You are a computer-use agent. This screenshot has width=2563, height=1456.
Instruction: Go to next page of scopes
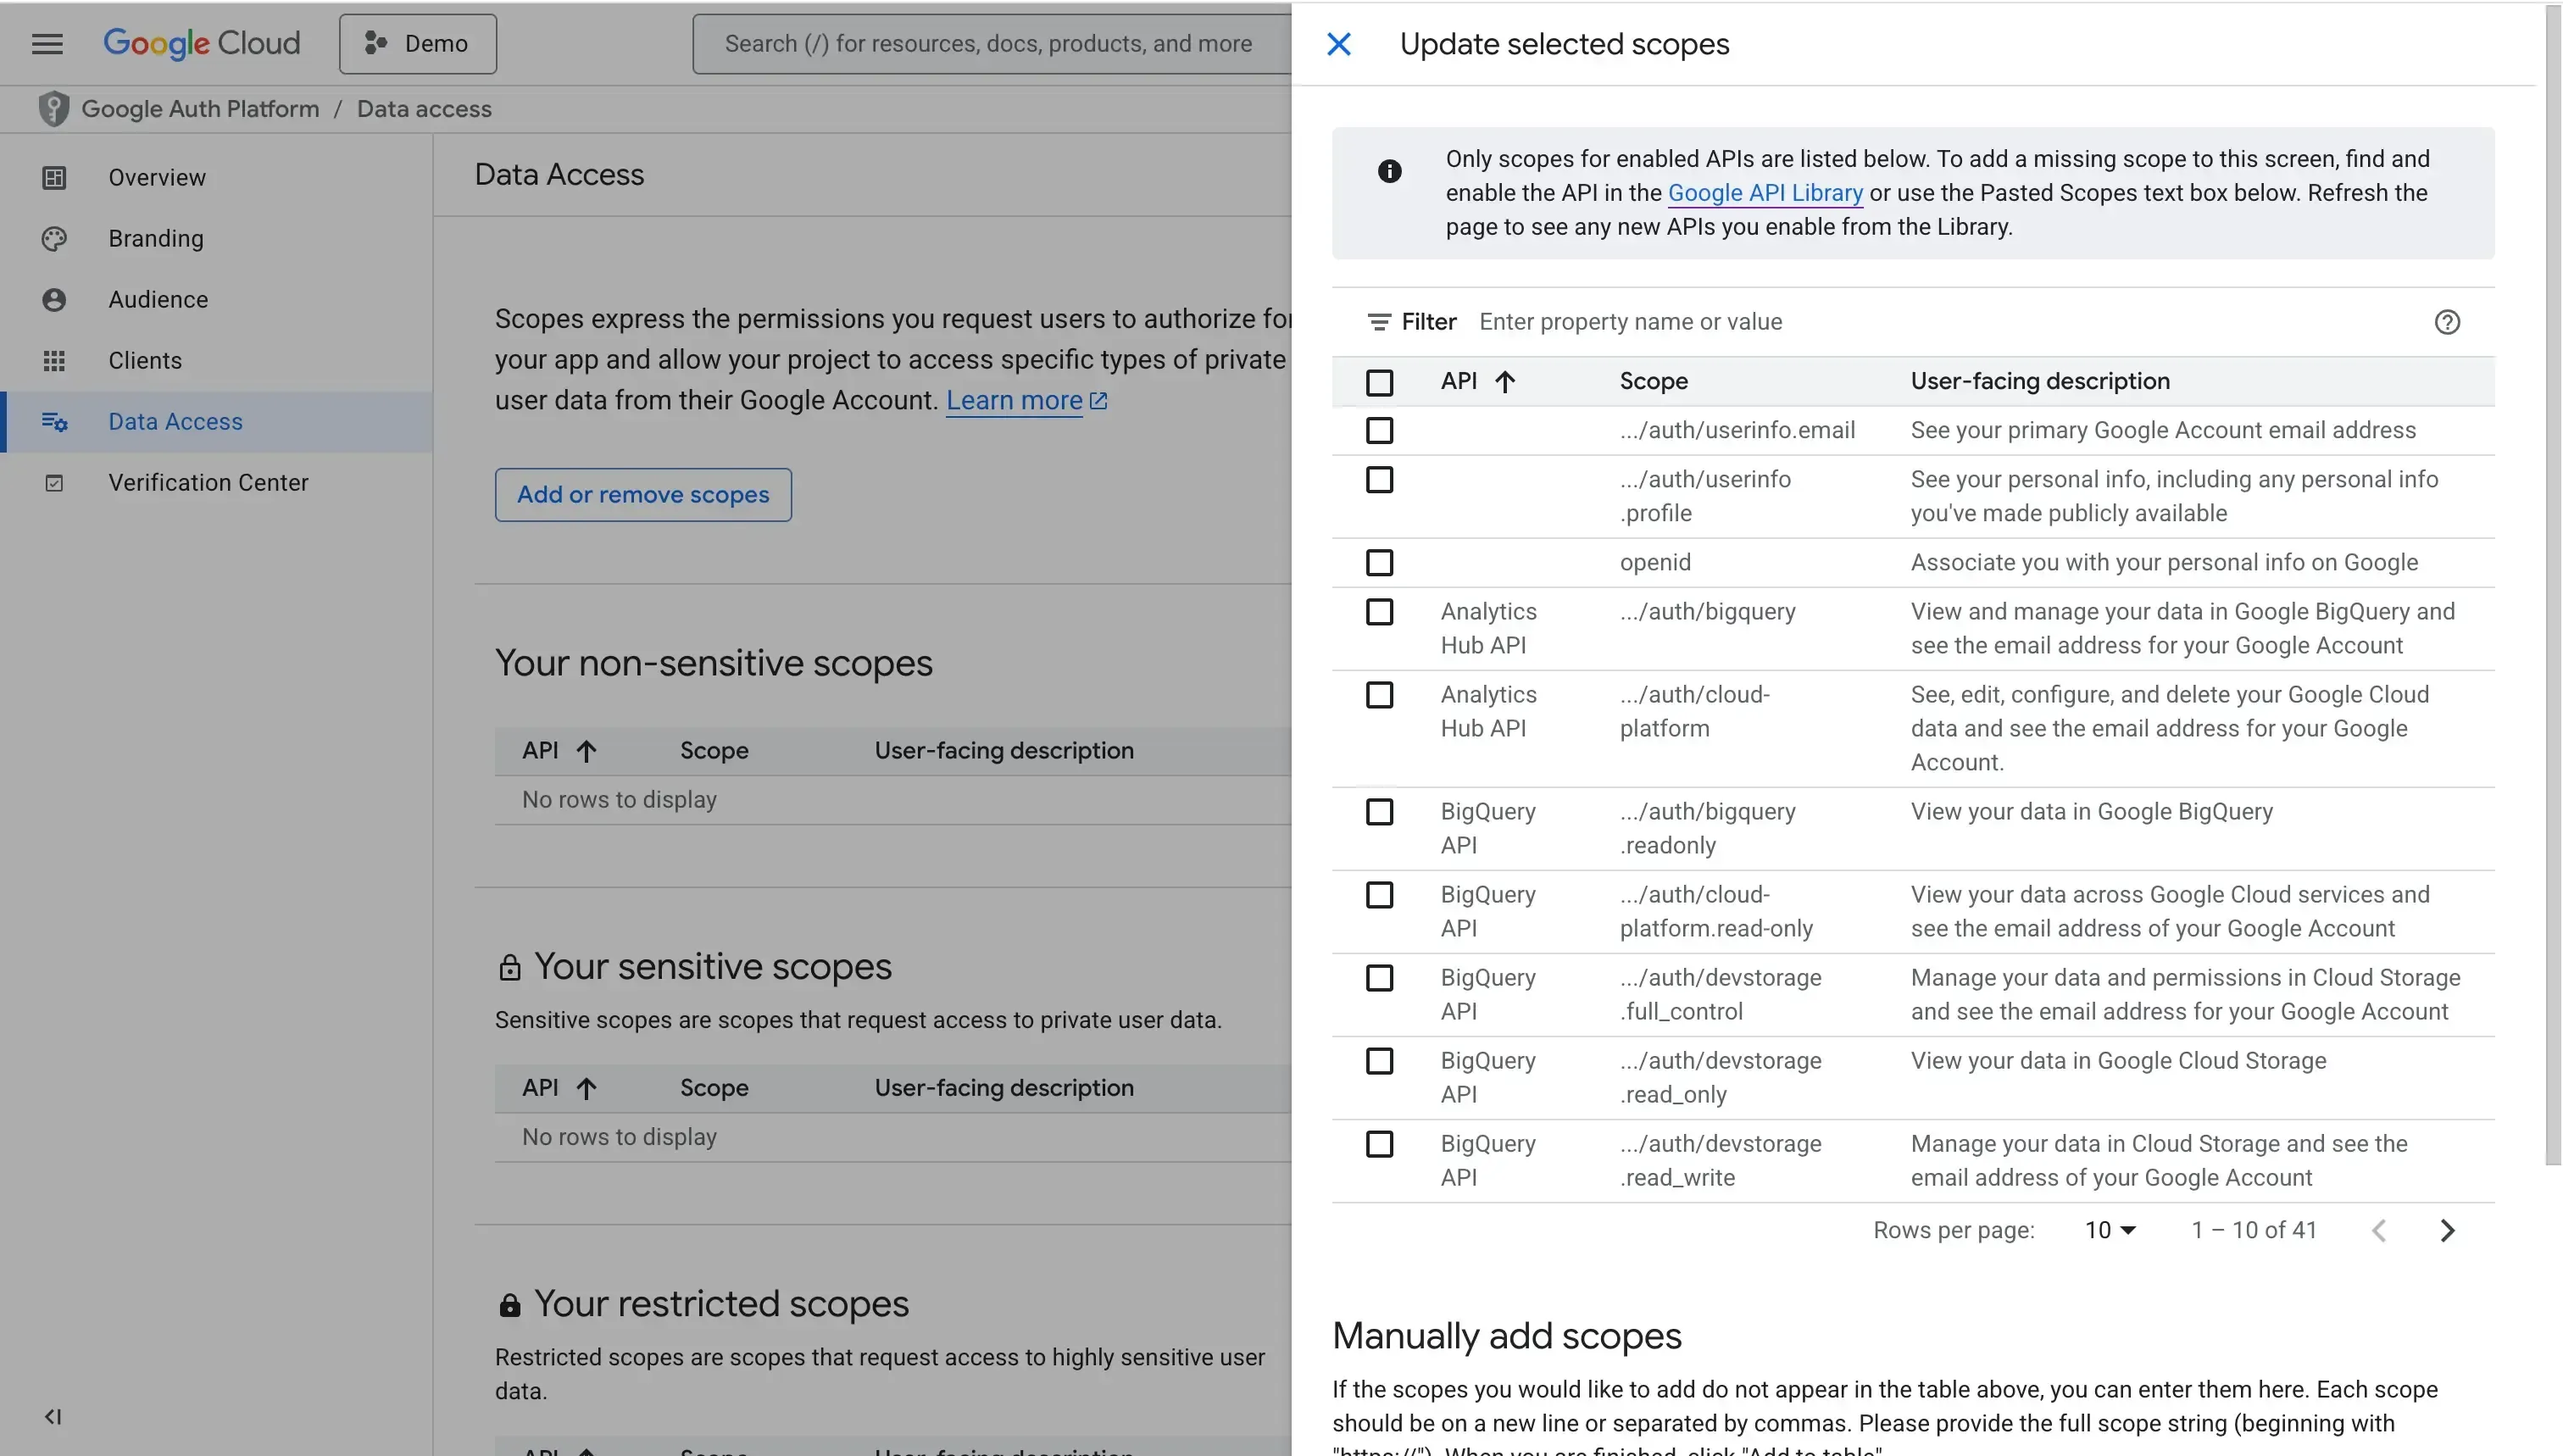pyautogui.click(x=2446, y=1230)
